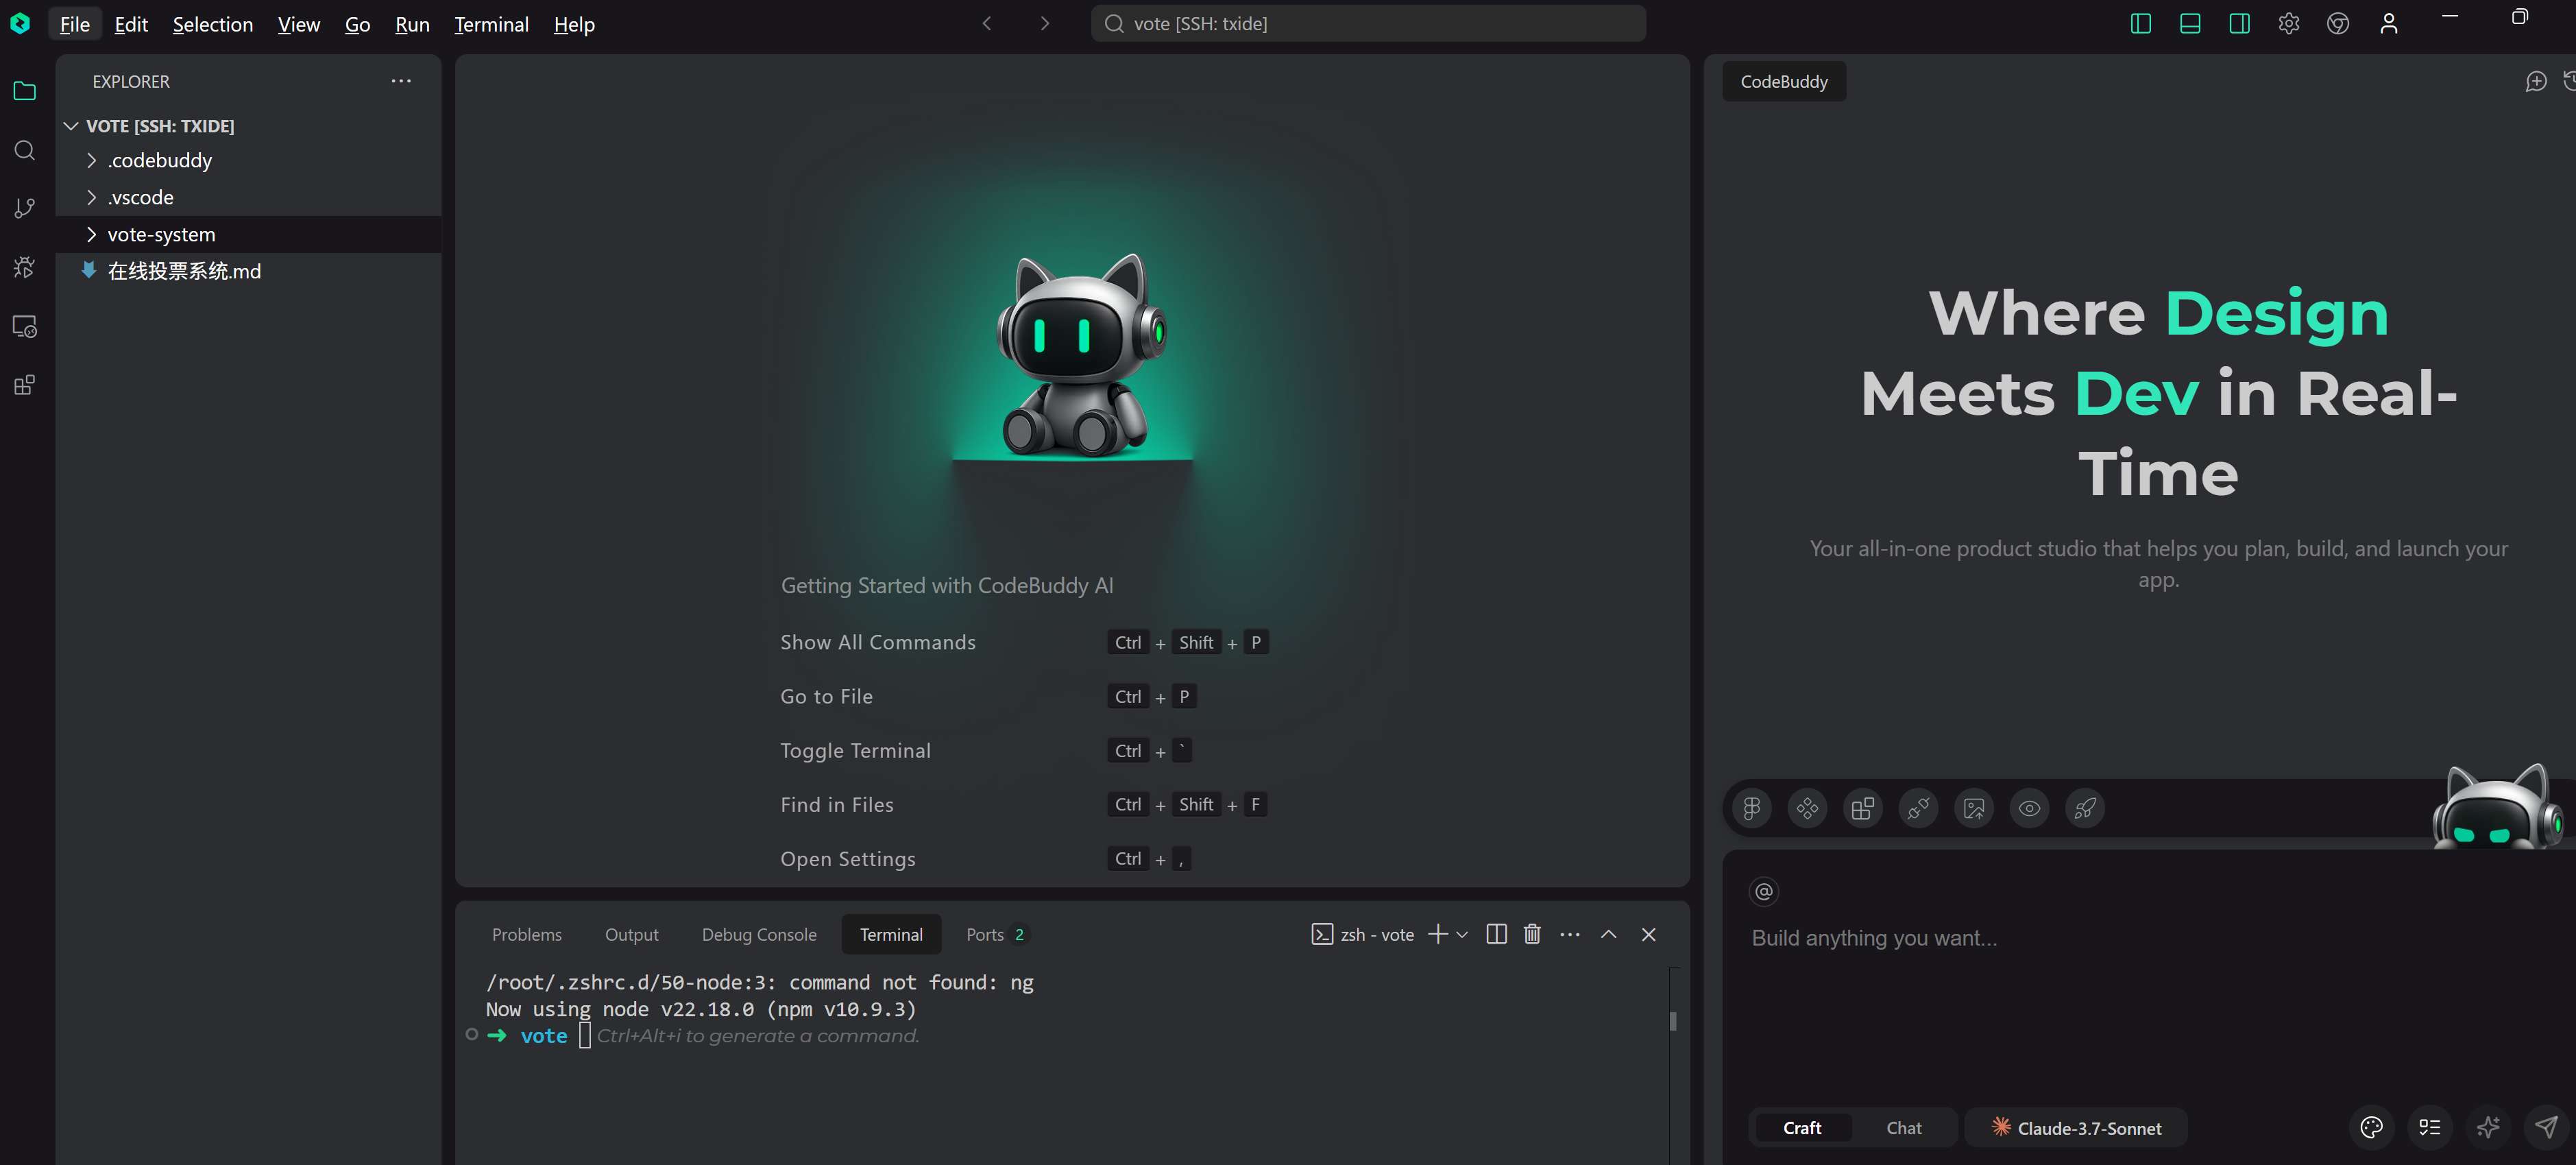Click the terminal scrollbar thumb
This screenshot has width=2576, height=1165.
[x=1673, y=1021]
